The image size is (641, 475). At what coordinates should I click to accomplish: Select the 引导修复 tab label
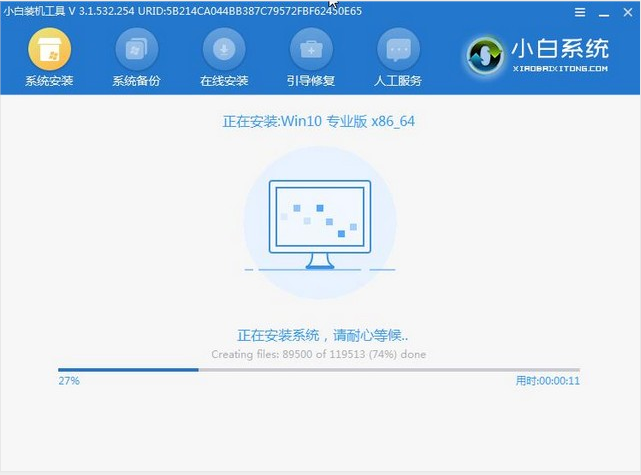311,80
